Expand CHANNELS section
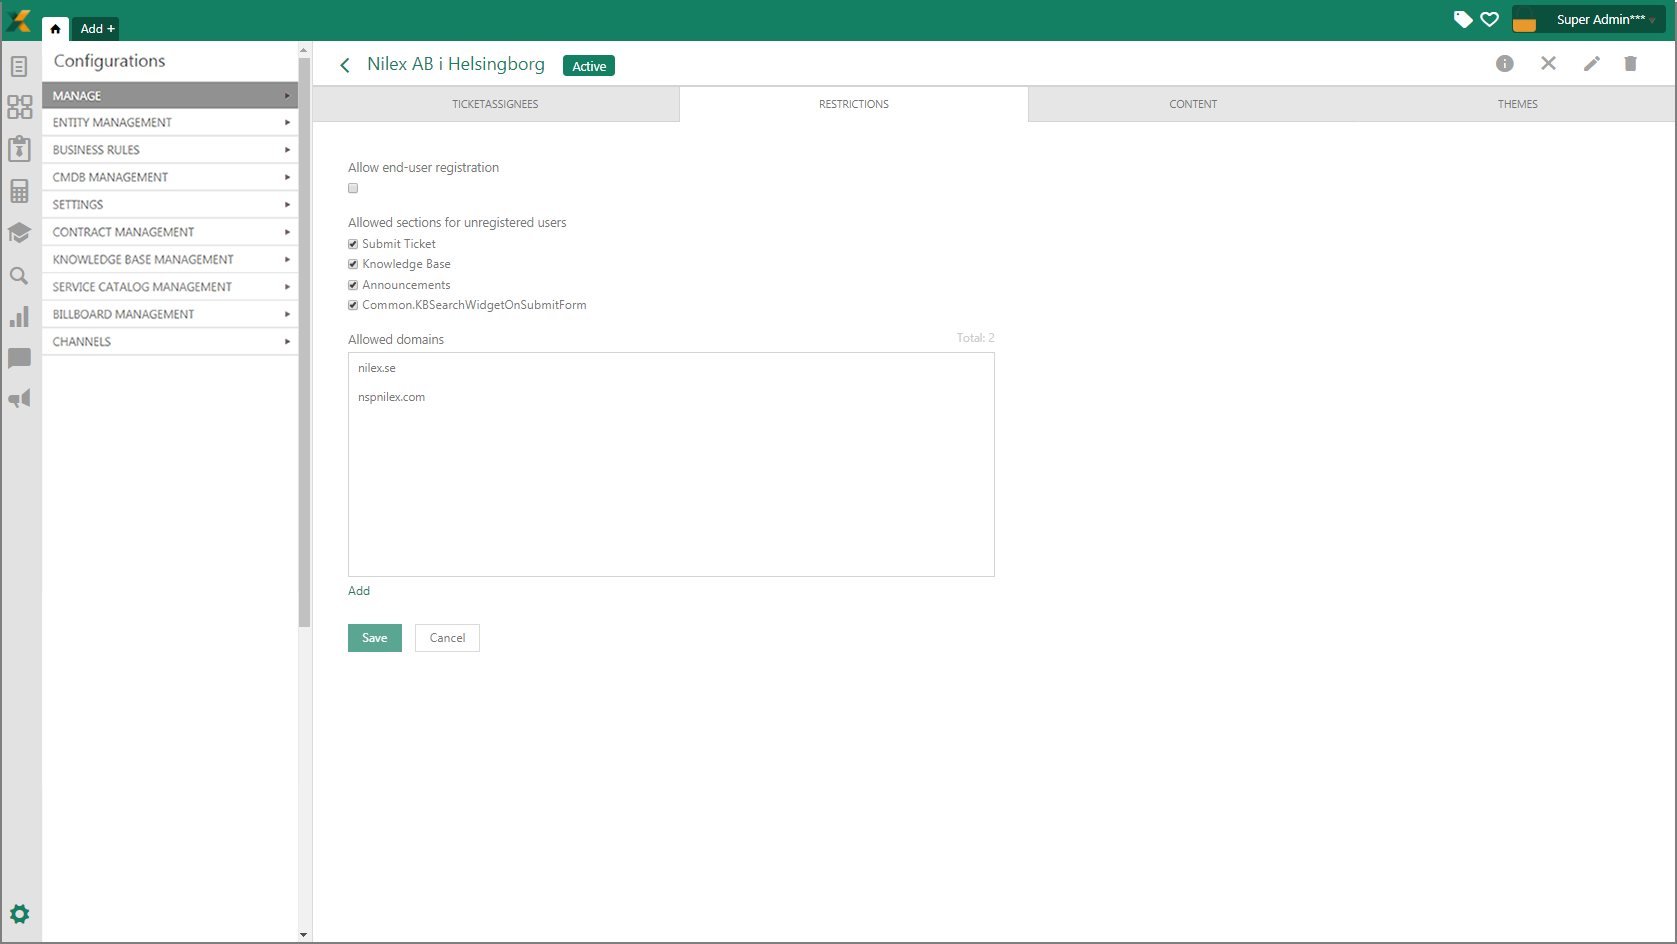 [170, 342]
